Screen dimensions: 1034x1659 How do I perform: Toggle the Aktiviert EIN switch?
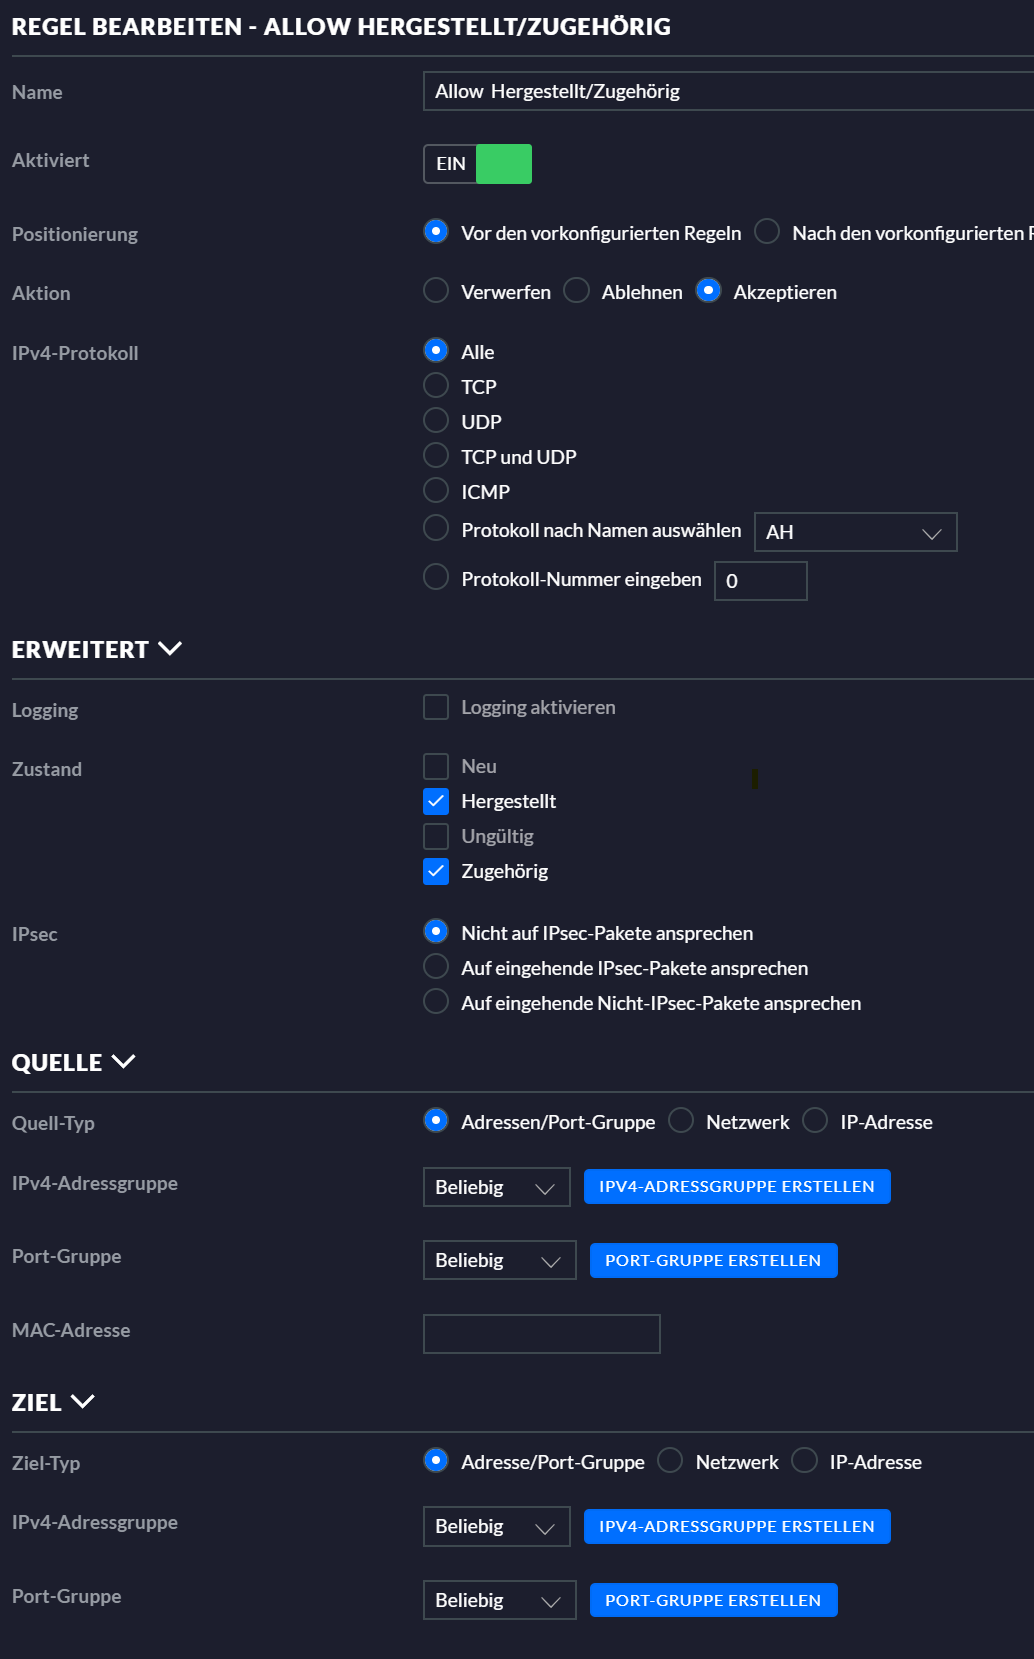pyautogui.click(x=478, y=164)
